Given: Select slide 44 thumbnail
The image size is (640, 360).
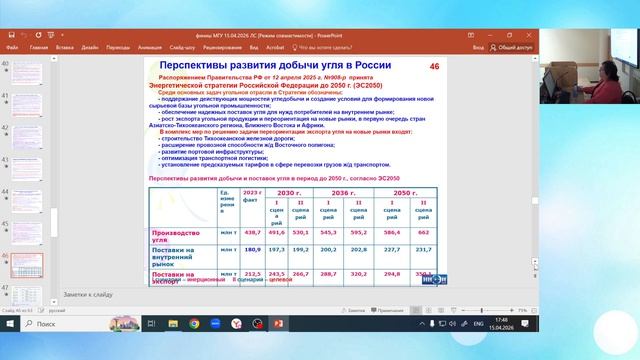Looking at the screenshot, I should (27, 201).
